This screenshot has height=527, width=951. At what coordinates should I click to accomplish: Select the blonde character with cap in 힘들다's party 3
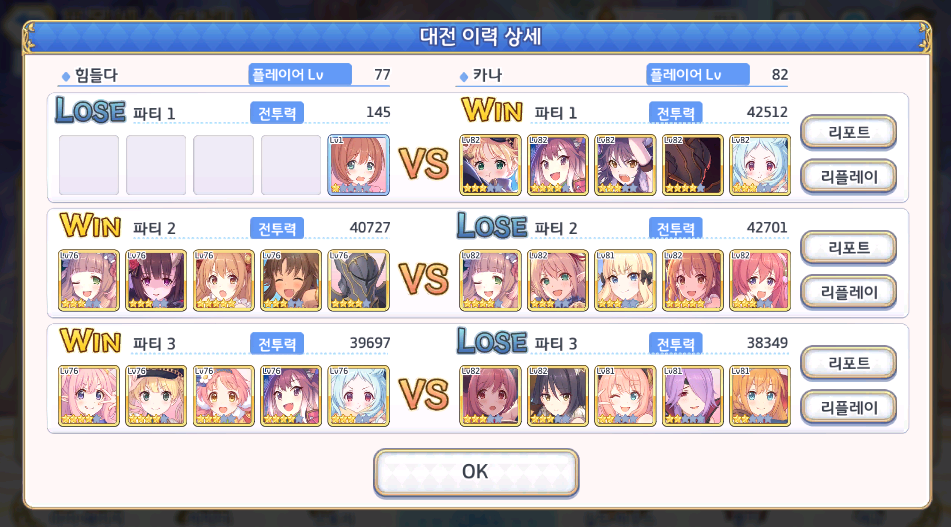click(156, 395)
